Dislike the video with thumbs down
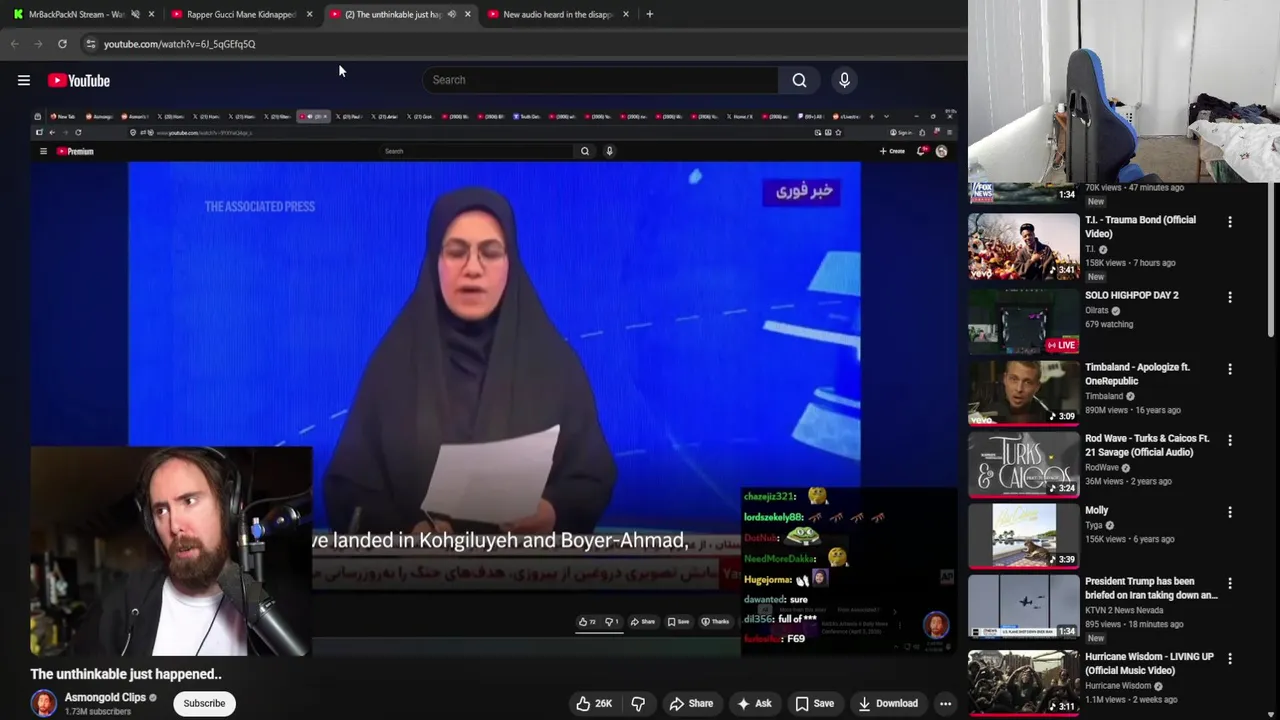 (x=638, y=703)
